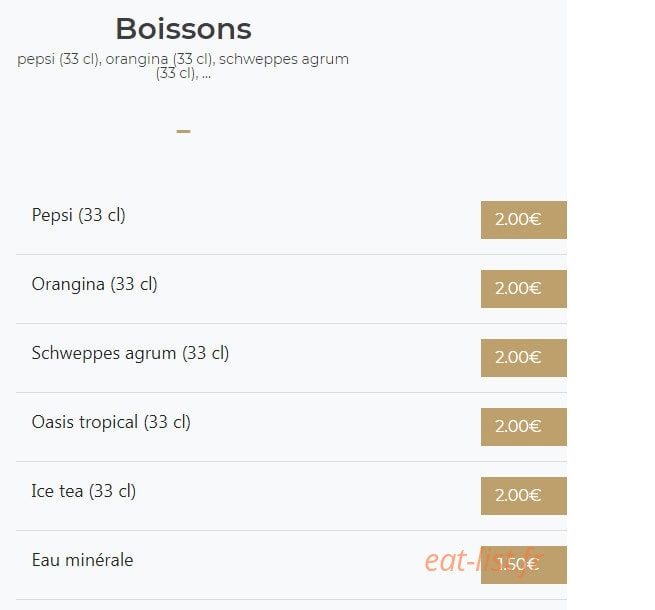Select Schweppes agrum (33 cl) item
This screenshot has height=610, width=655.
click(130, 353)
